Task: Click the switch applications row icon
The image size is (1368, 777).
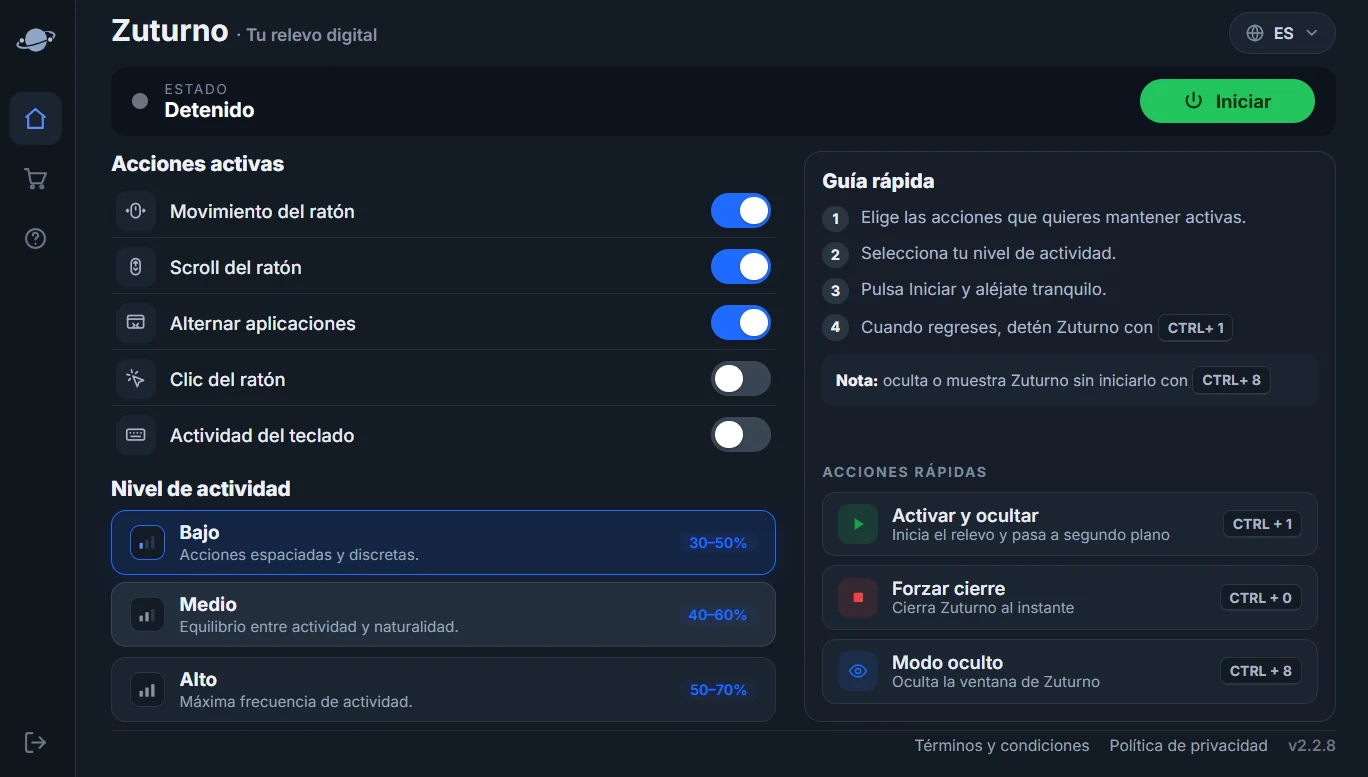Action: pyautogui.click(x=136, y=323)
